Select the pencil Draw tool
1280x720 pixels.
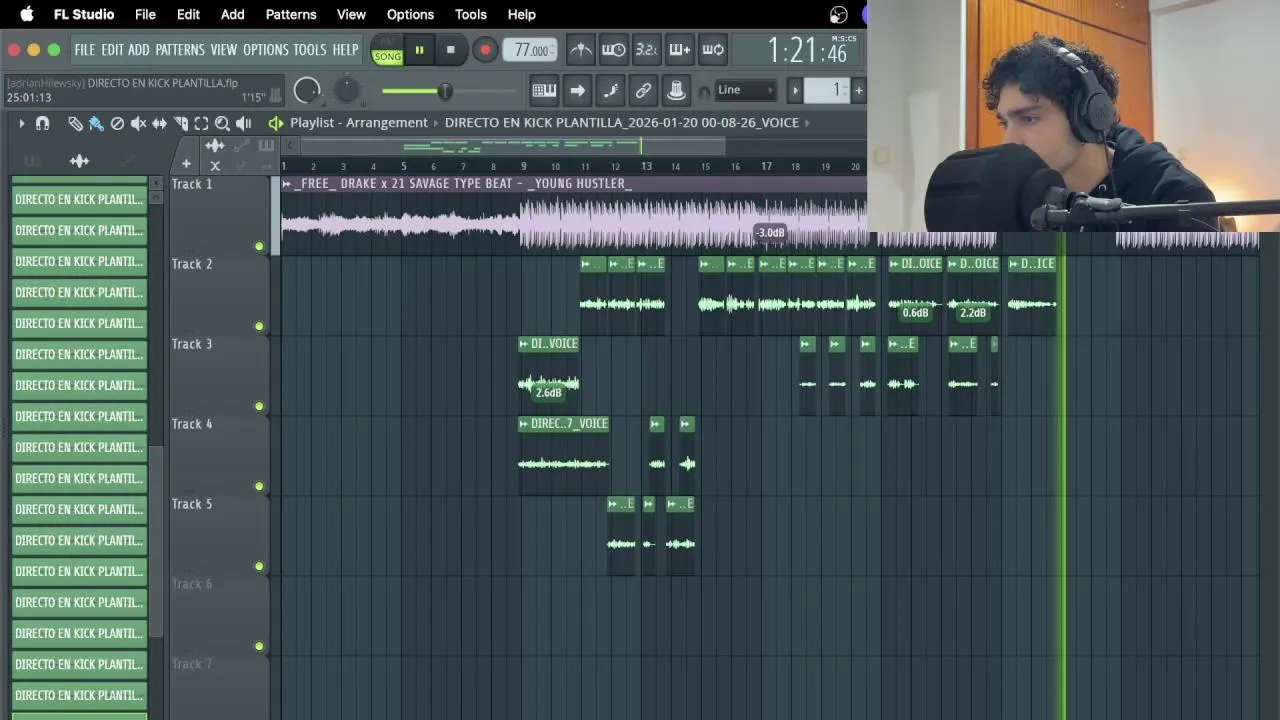[x=75, y=123]
